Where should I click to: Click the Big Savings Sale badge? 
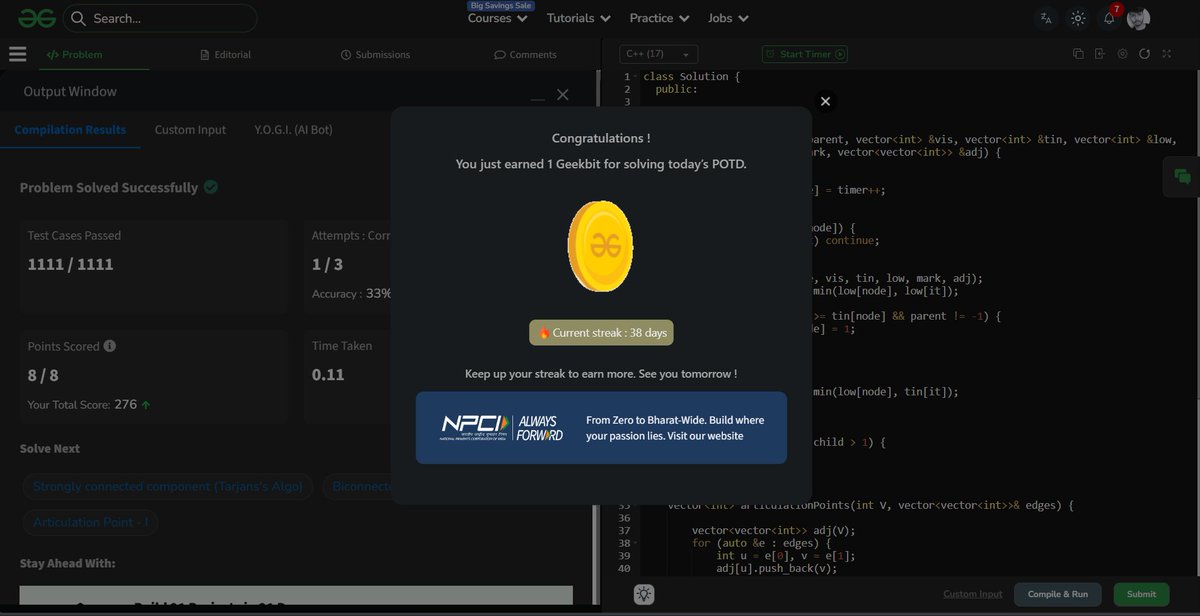tap(501, 5)
